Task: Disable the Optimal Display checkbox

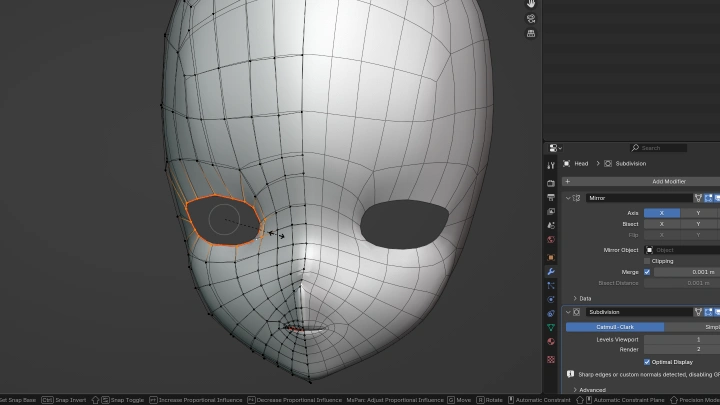Action: click(x=647, y=361)
